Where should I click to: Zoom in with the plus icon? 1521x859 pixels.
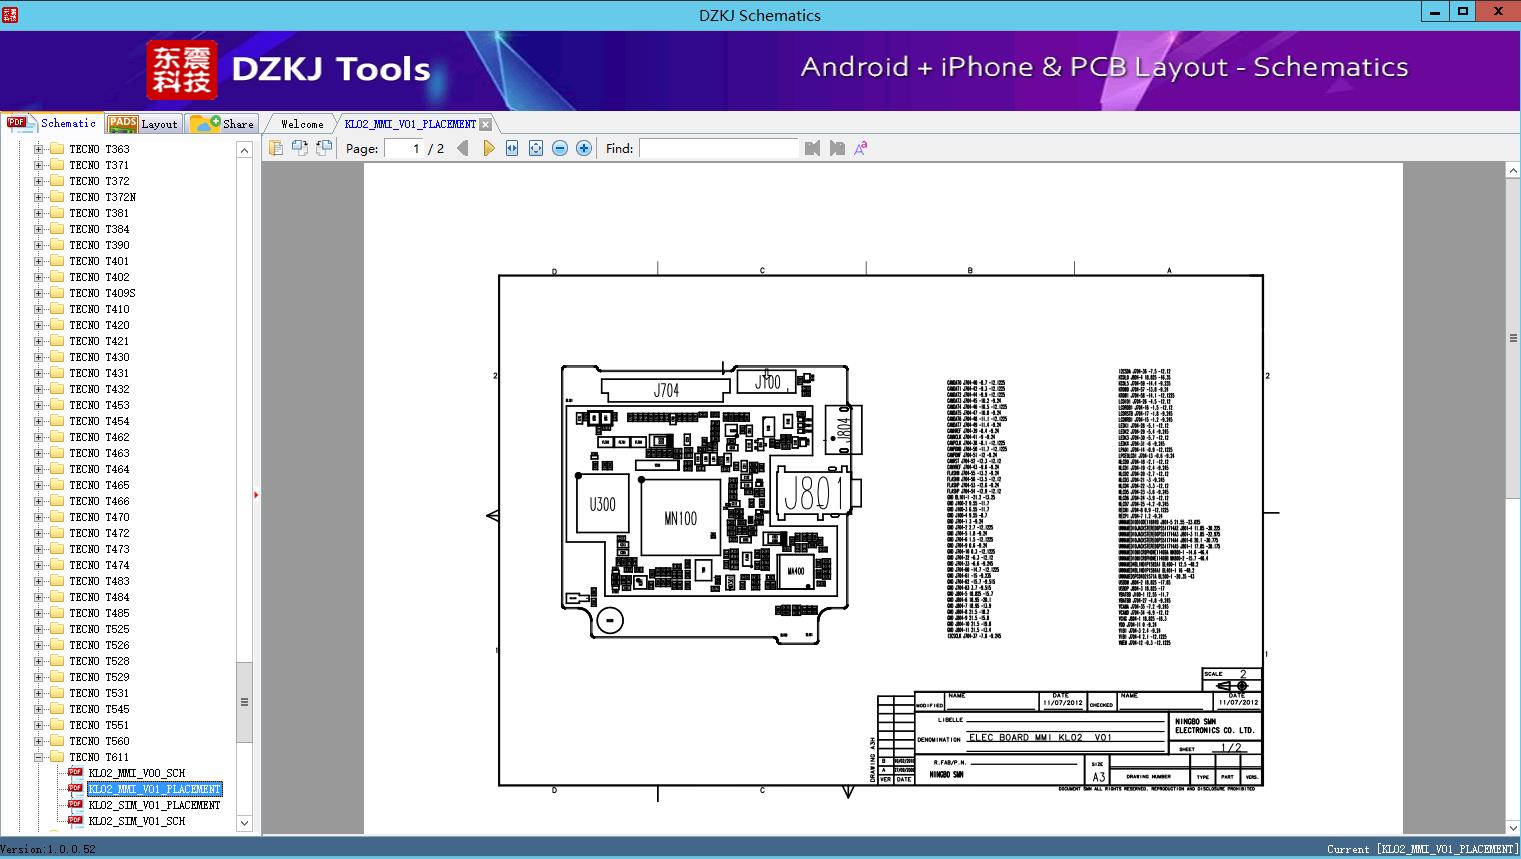point(584,148)
